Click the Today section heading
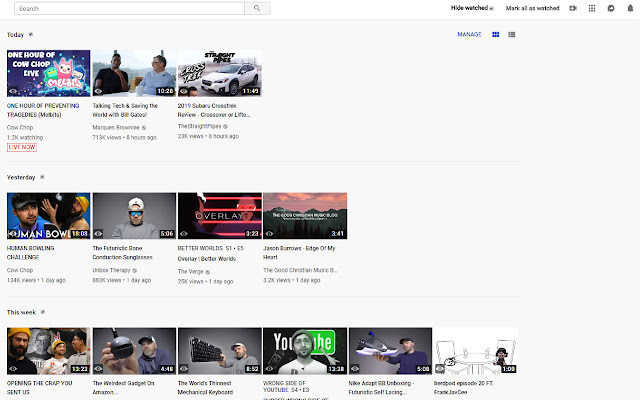Viewport: 640px width, 400px height. click(x=16, y=35)
